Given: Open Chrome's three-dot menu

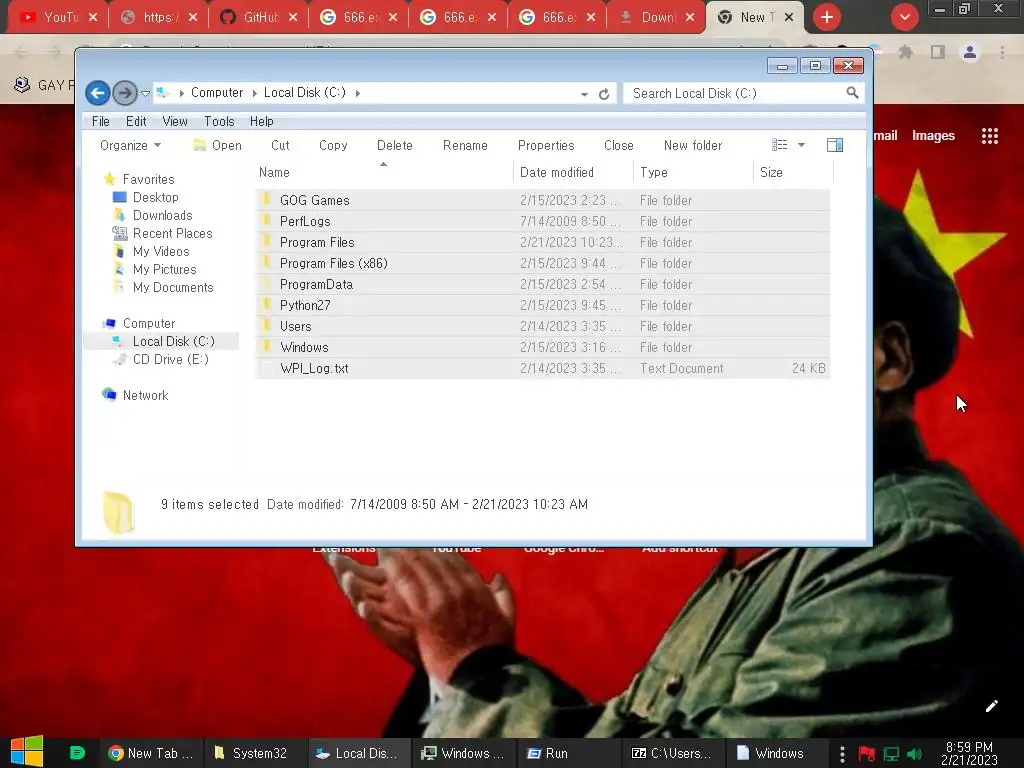Looking at the screenshot, I should (1002, 52).
